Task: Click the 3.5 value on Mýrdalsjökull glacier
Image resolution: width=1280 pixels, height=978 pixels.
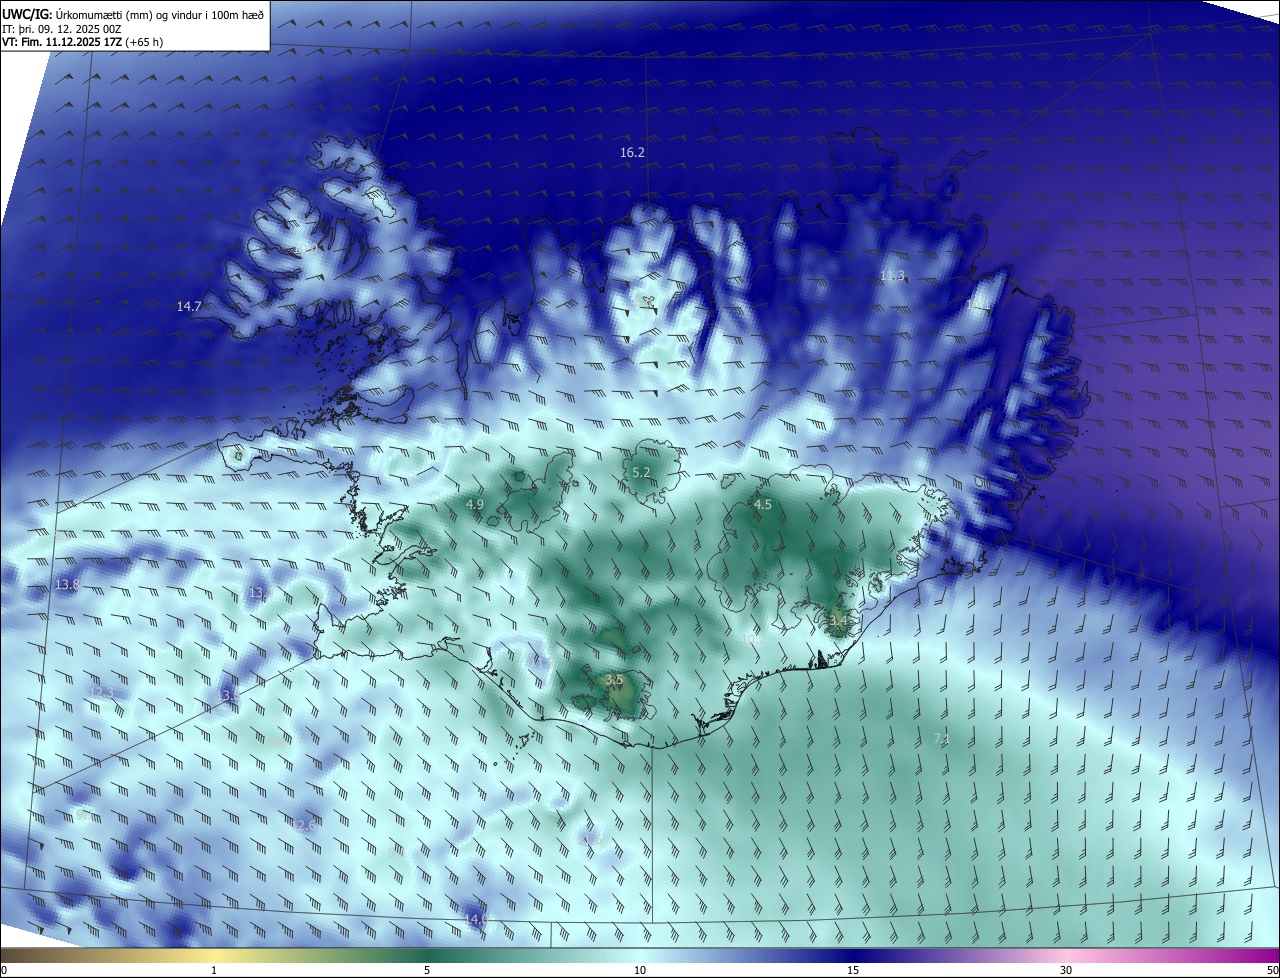Action: (614, 680)
